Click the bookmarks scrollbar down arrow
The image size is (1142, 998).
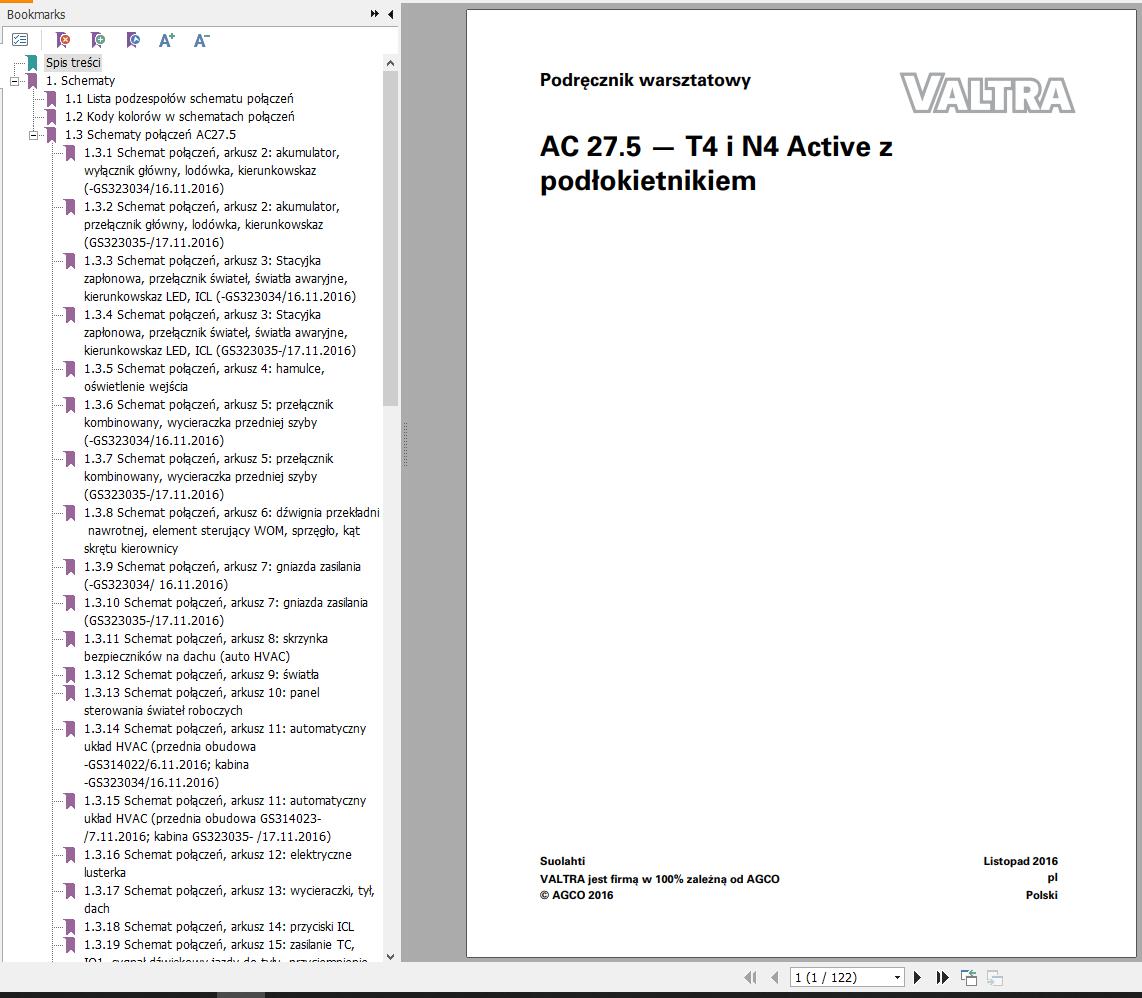click(x=390, y=956)
